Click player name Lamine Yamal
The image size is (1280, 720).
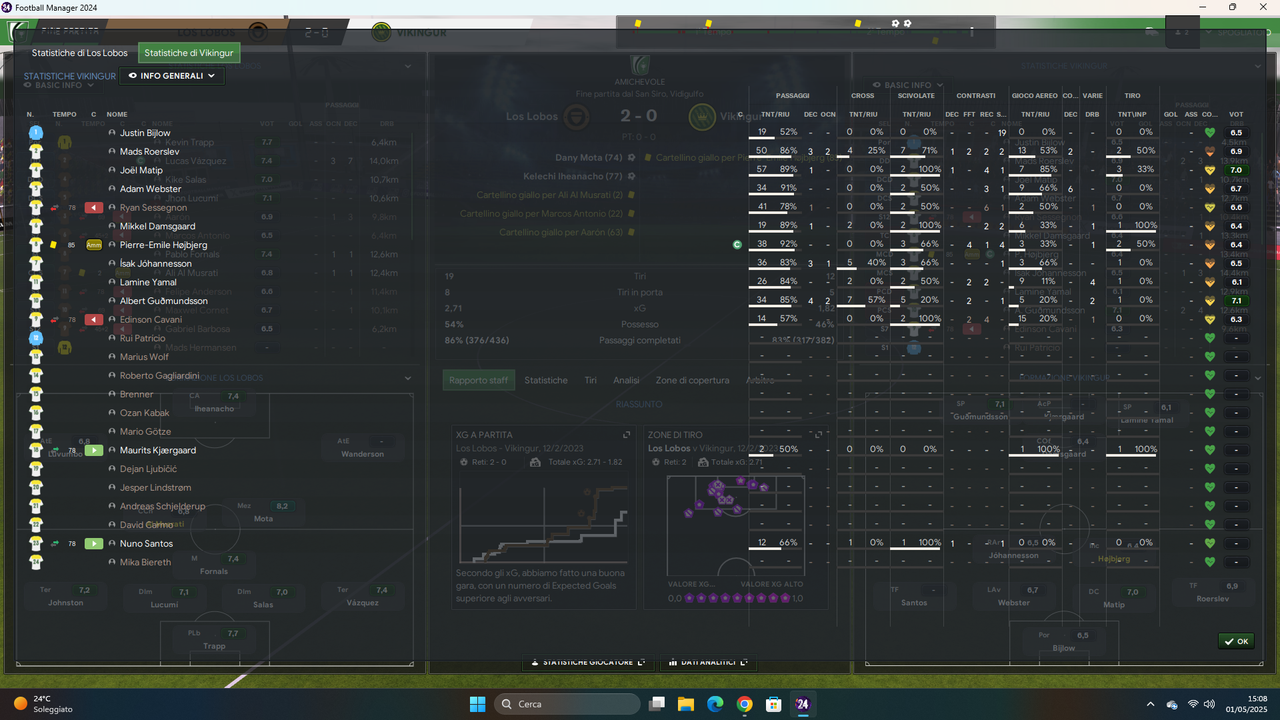(x=148, y=282)
